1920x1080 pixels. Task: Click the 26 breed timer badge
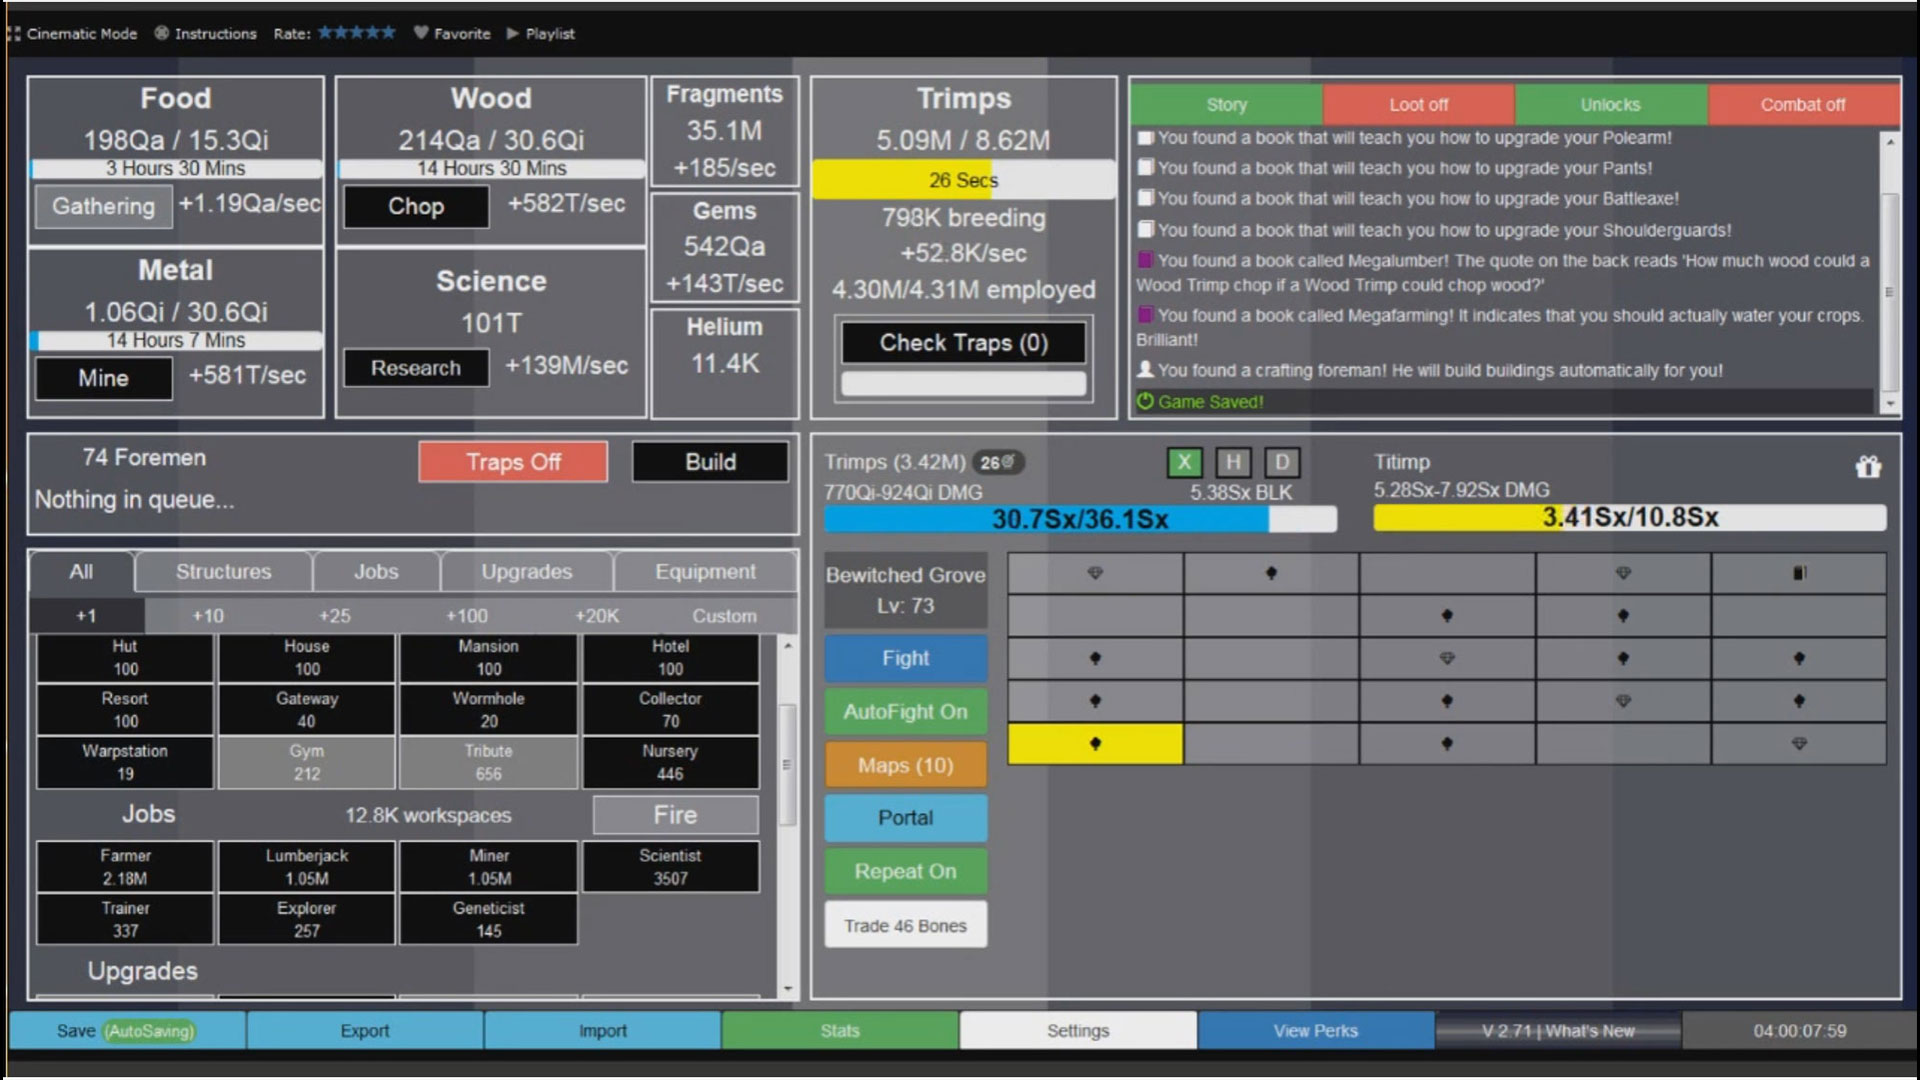pyautogui.click(x=997, y=462)
